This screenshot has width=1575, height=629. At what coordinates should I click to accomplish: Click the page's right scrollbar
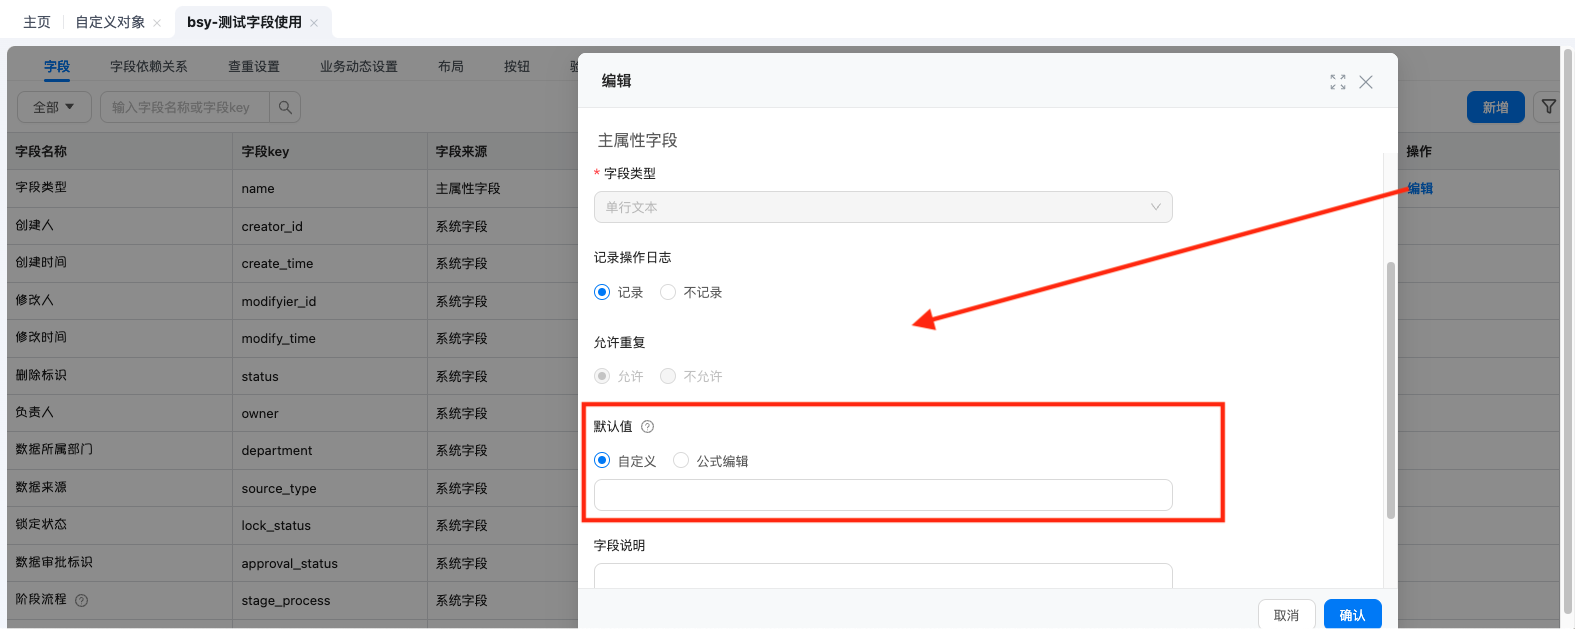tap(1568, 330)
